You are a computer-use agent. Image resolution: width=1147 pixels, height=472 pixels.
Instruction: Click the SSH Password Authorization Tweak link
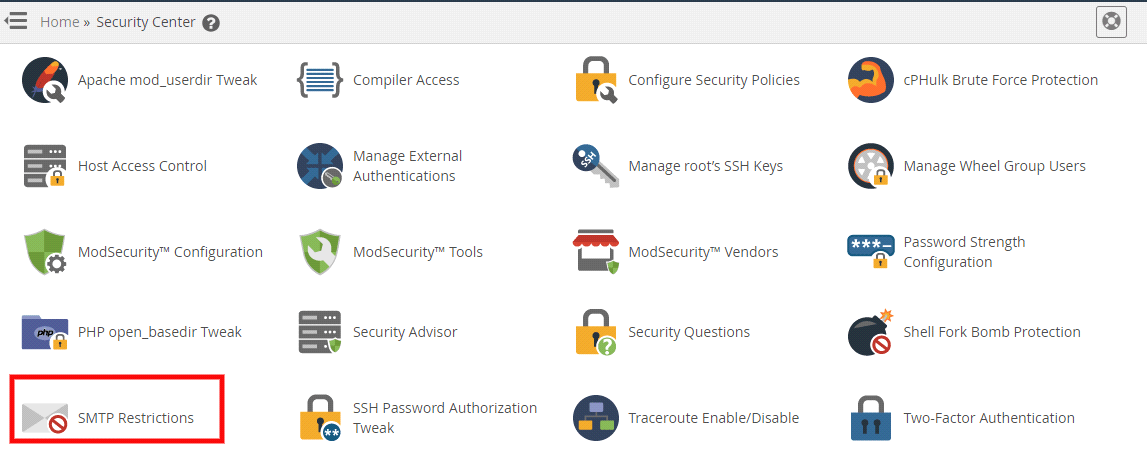coord(445,418)
